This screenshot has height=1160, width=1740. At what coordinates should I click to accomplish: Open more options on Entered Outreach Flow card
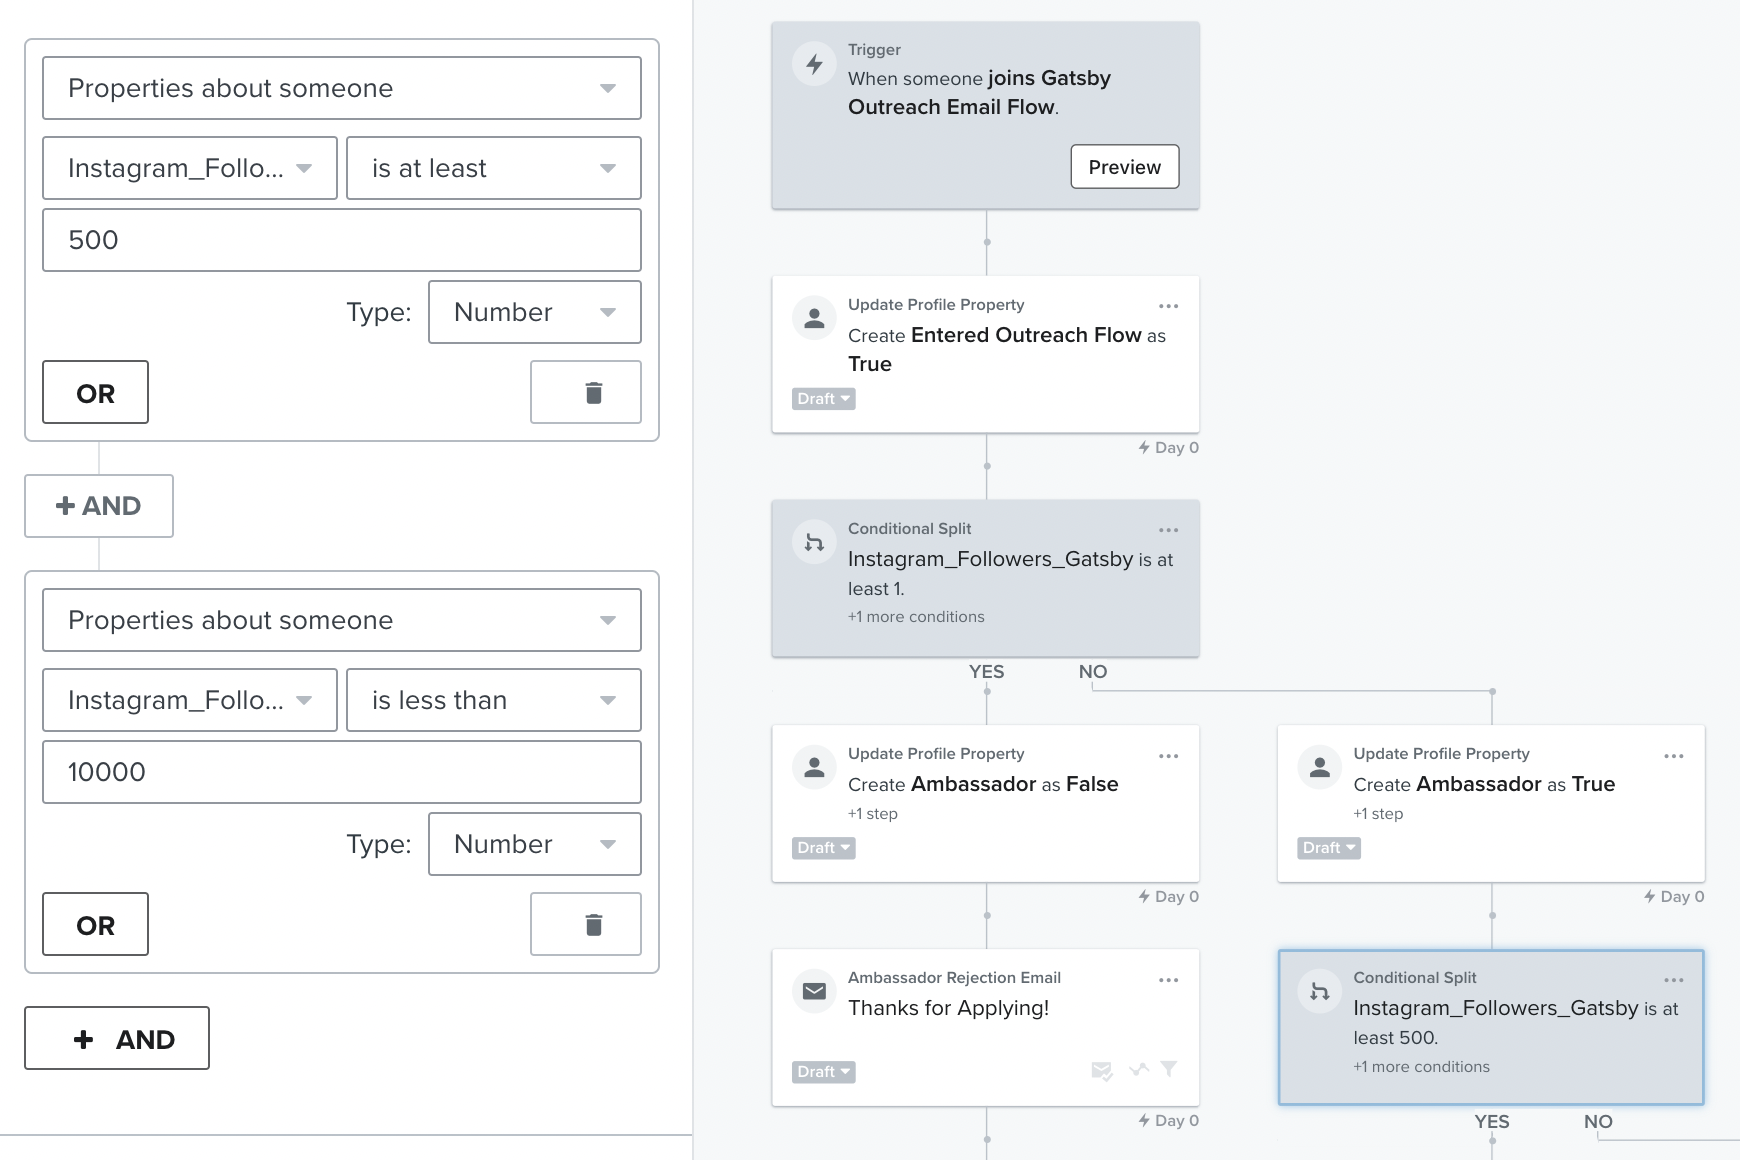coord(1168,306)
